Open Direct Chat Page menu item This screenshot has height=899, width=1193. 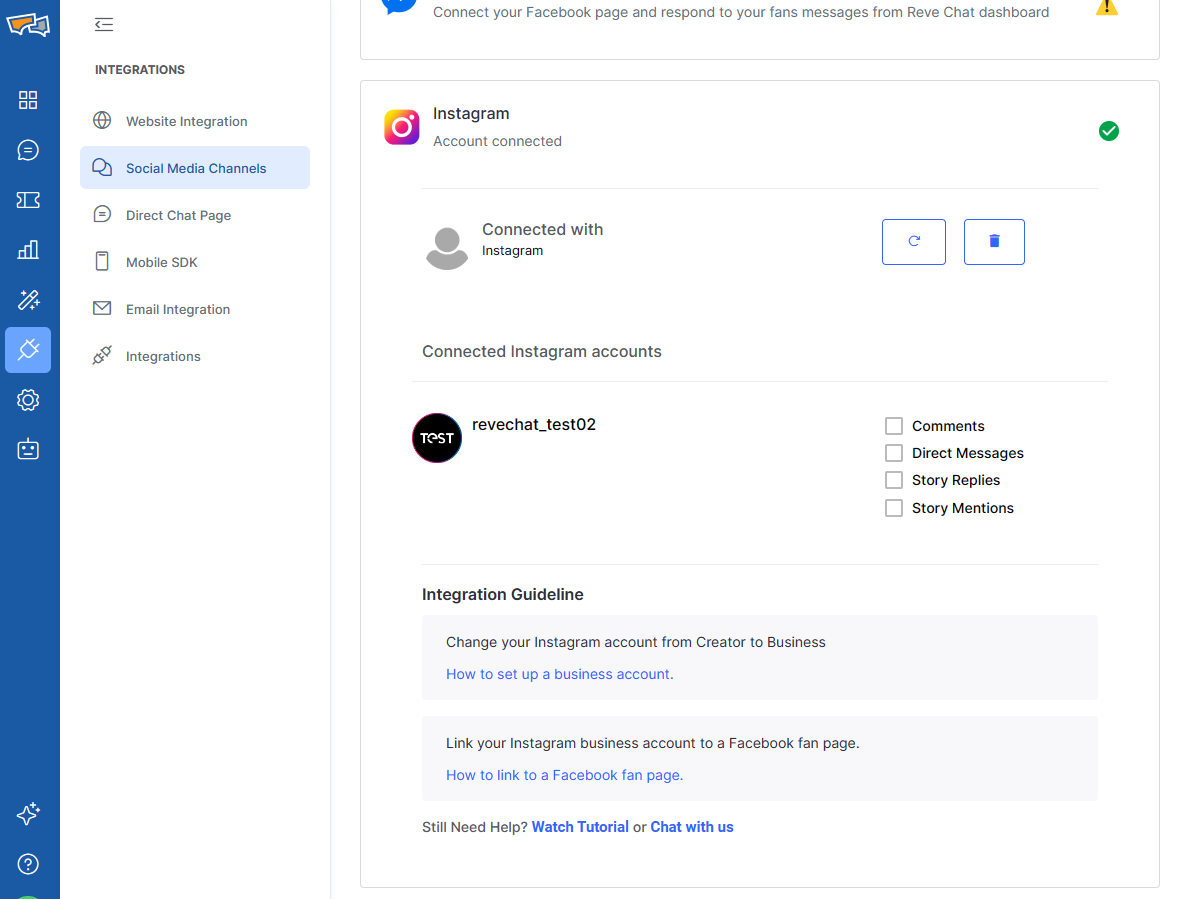(x=195, y=215)
